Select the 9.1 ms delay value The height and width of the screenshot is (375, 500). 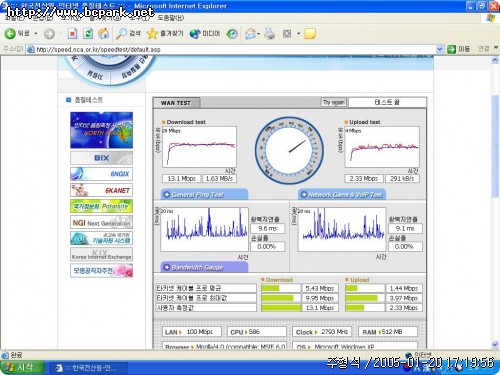coord(405,229)
